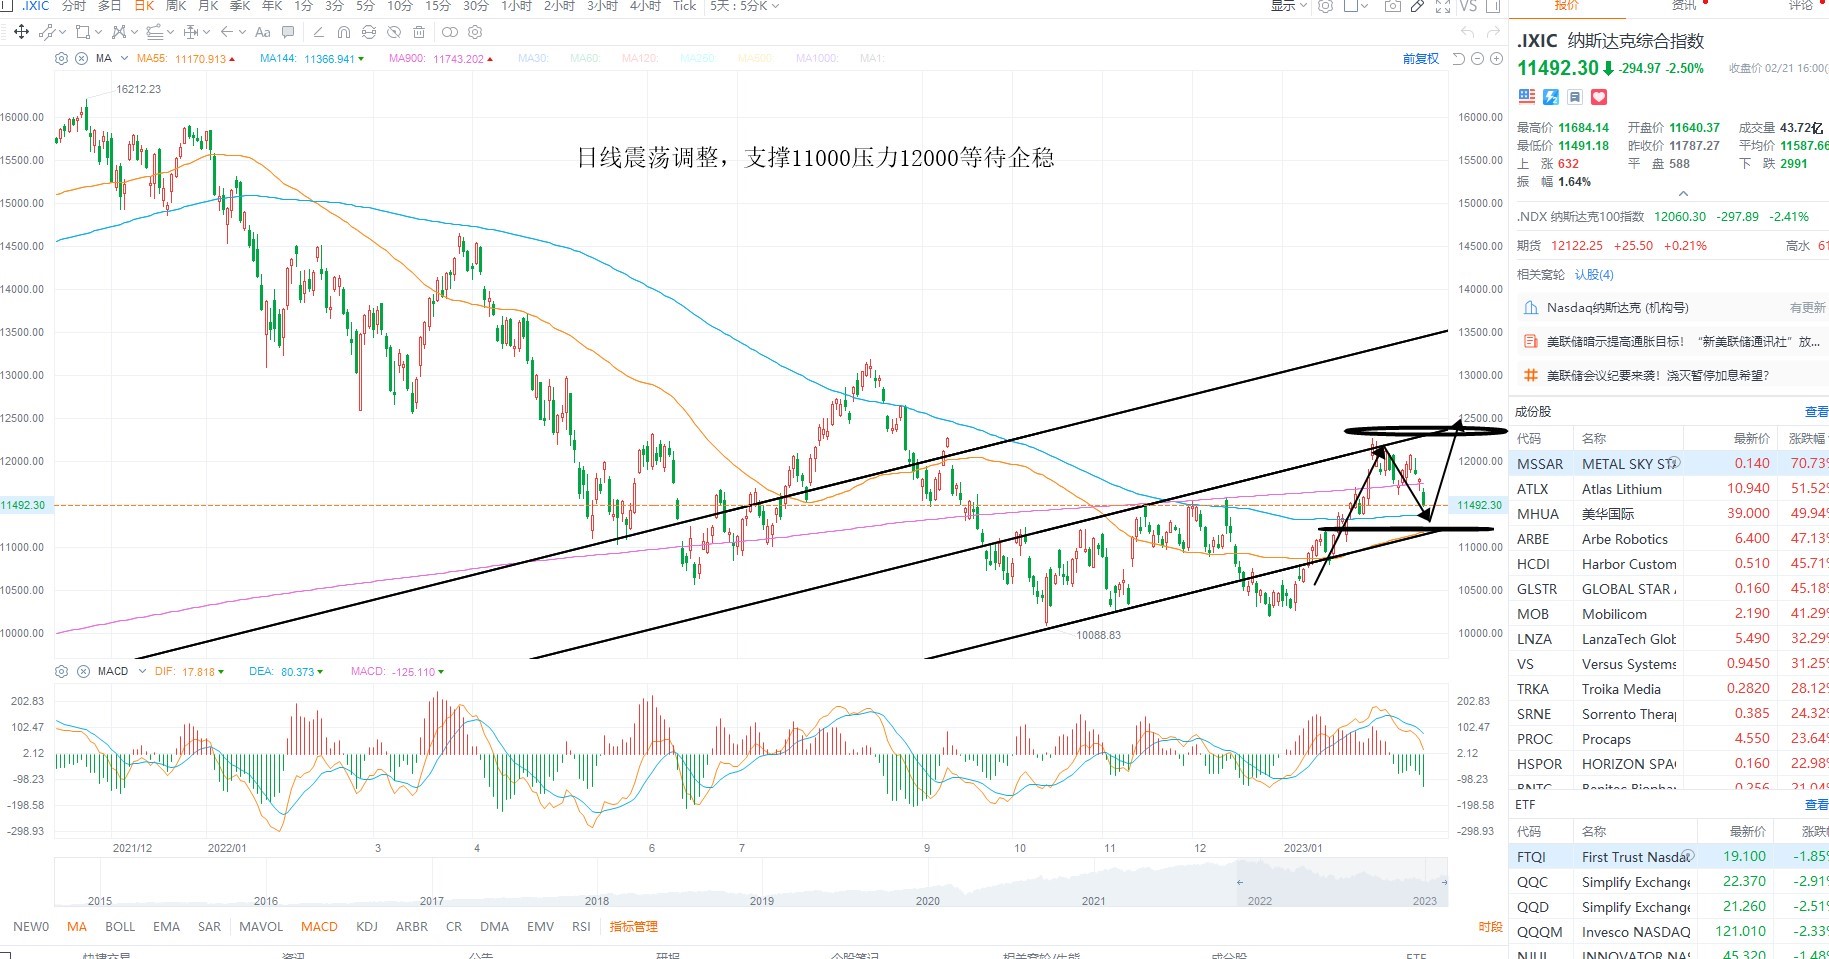1829x959 pixels.
Task: Expand the MA indicator dropdown arrow
Action: pyautogui.click(x=124, y=59)
